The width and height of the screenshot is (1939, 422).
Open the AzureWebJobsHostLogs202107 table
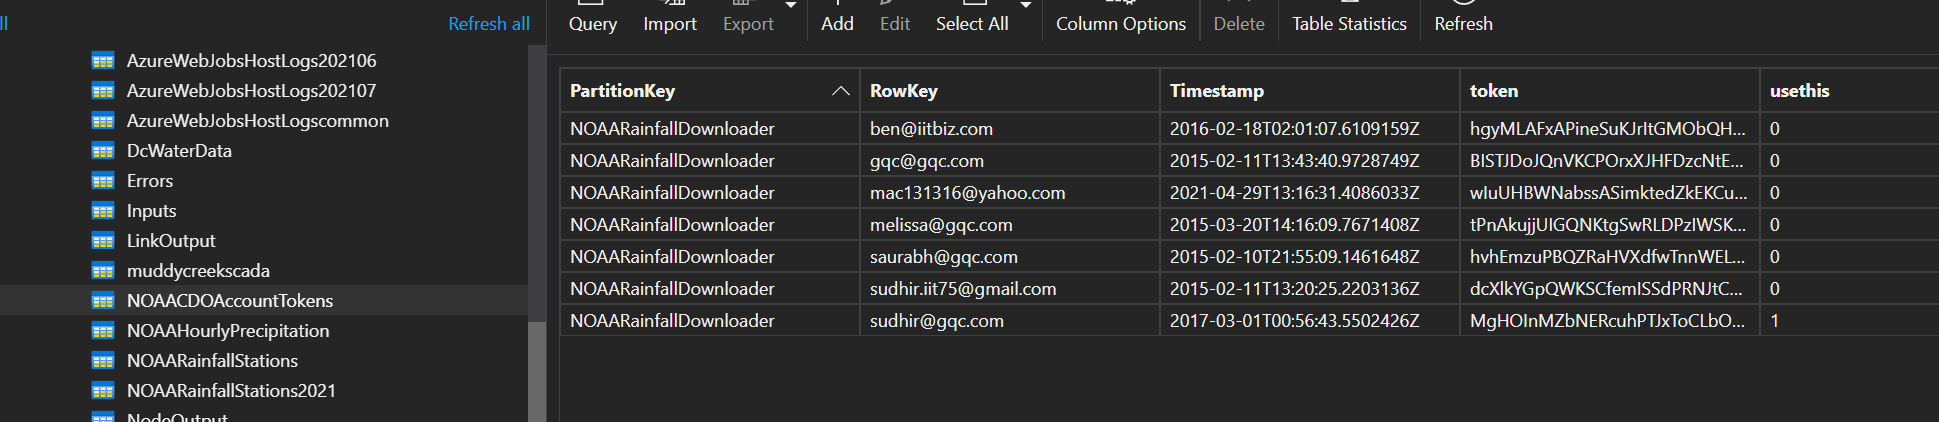[x=251, y=91]
